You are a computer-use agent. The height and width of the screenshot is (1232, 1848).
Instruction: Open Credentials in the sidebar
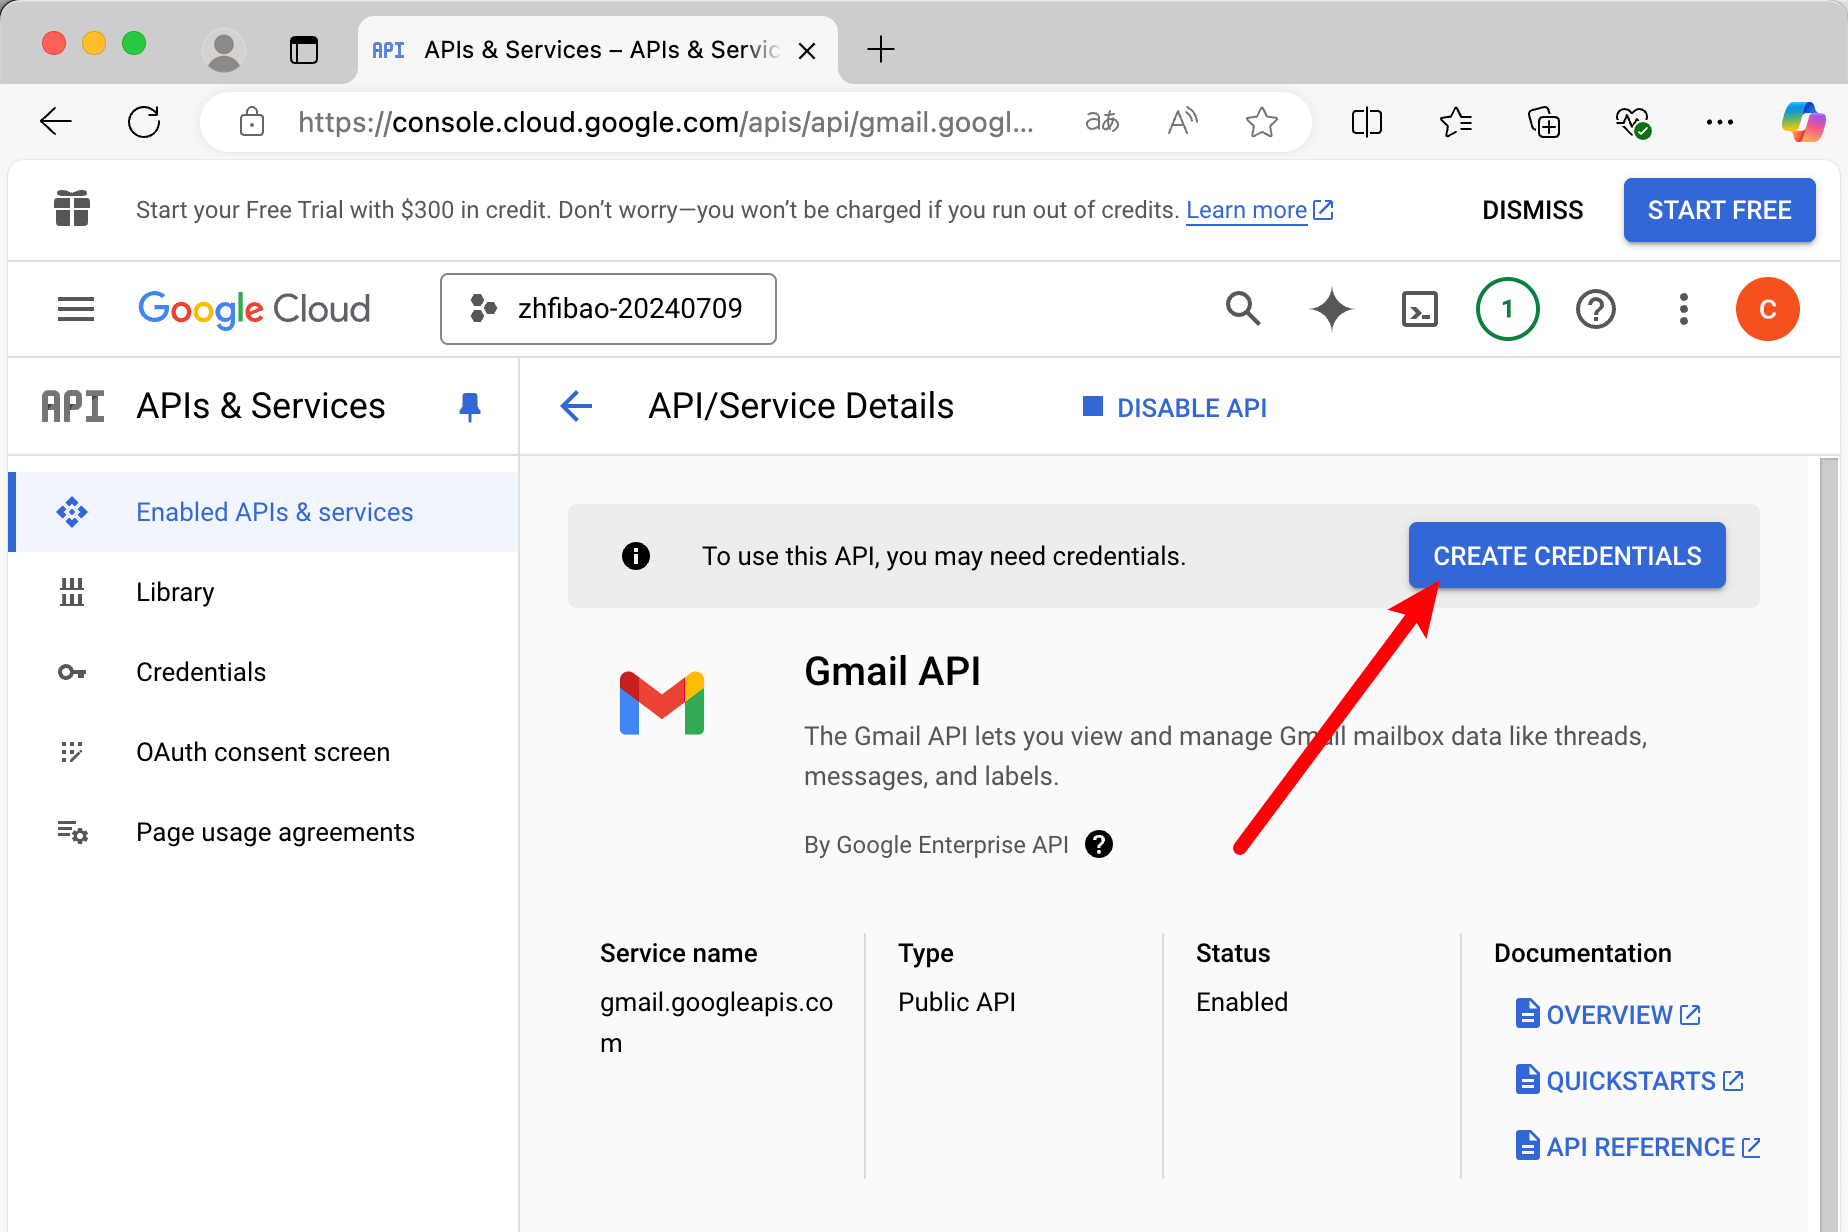coord(263,672)
